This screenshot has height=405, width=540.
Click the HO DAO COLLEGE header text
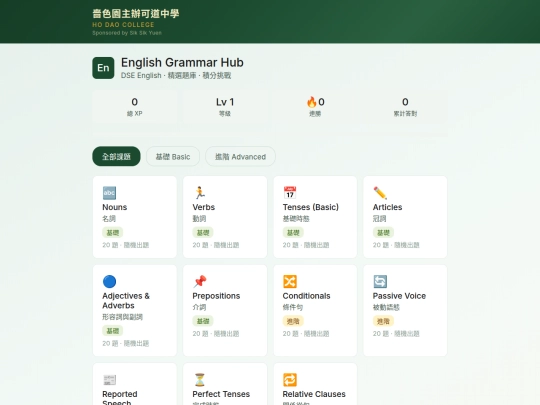tap(123, 25)
